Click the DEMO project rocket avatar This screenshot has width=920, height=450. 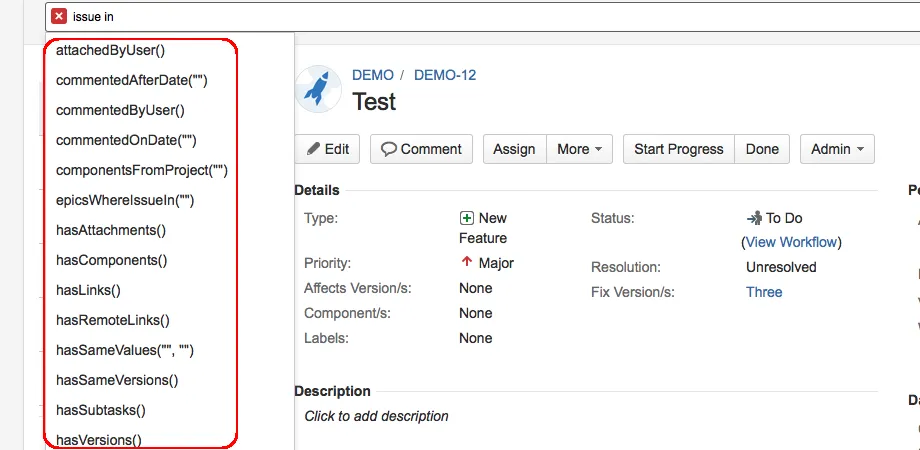click(318, 89)
